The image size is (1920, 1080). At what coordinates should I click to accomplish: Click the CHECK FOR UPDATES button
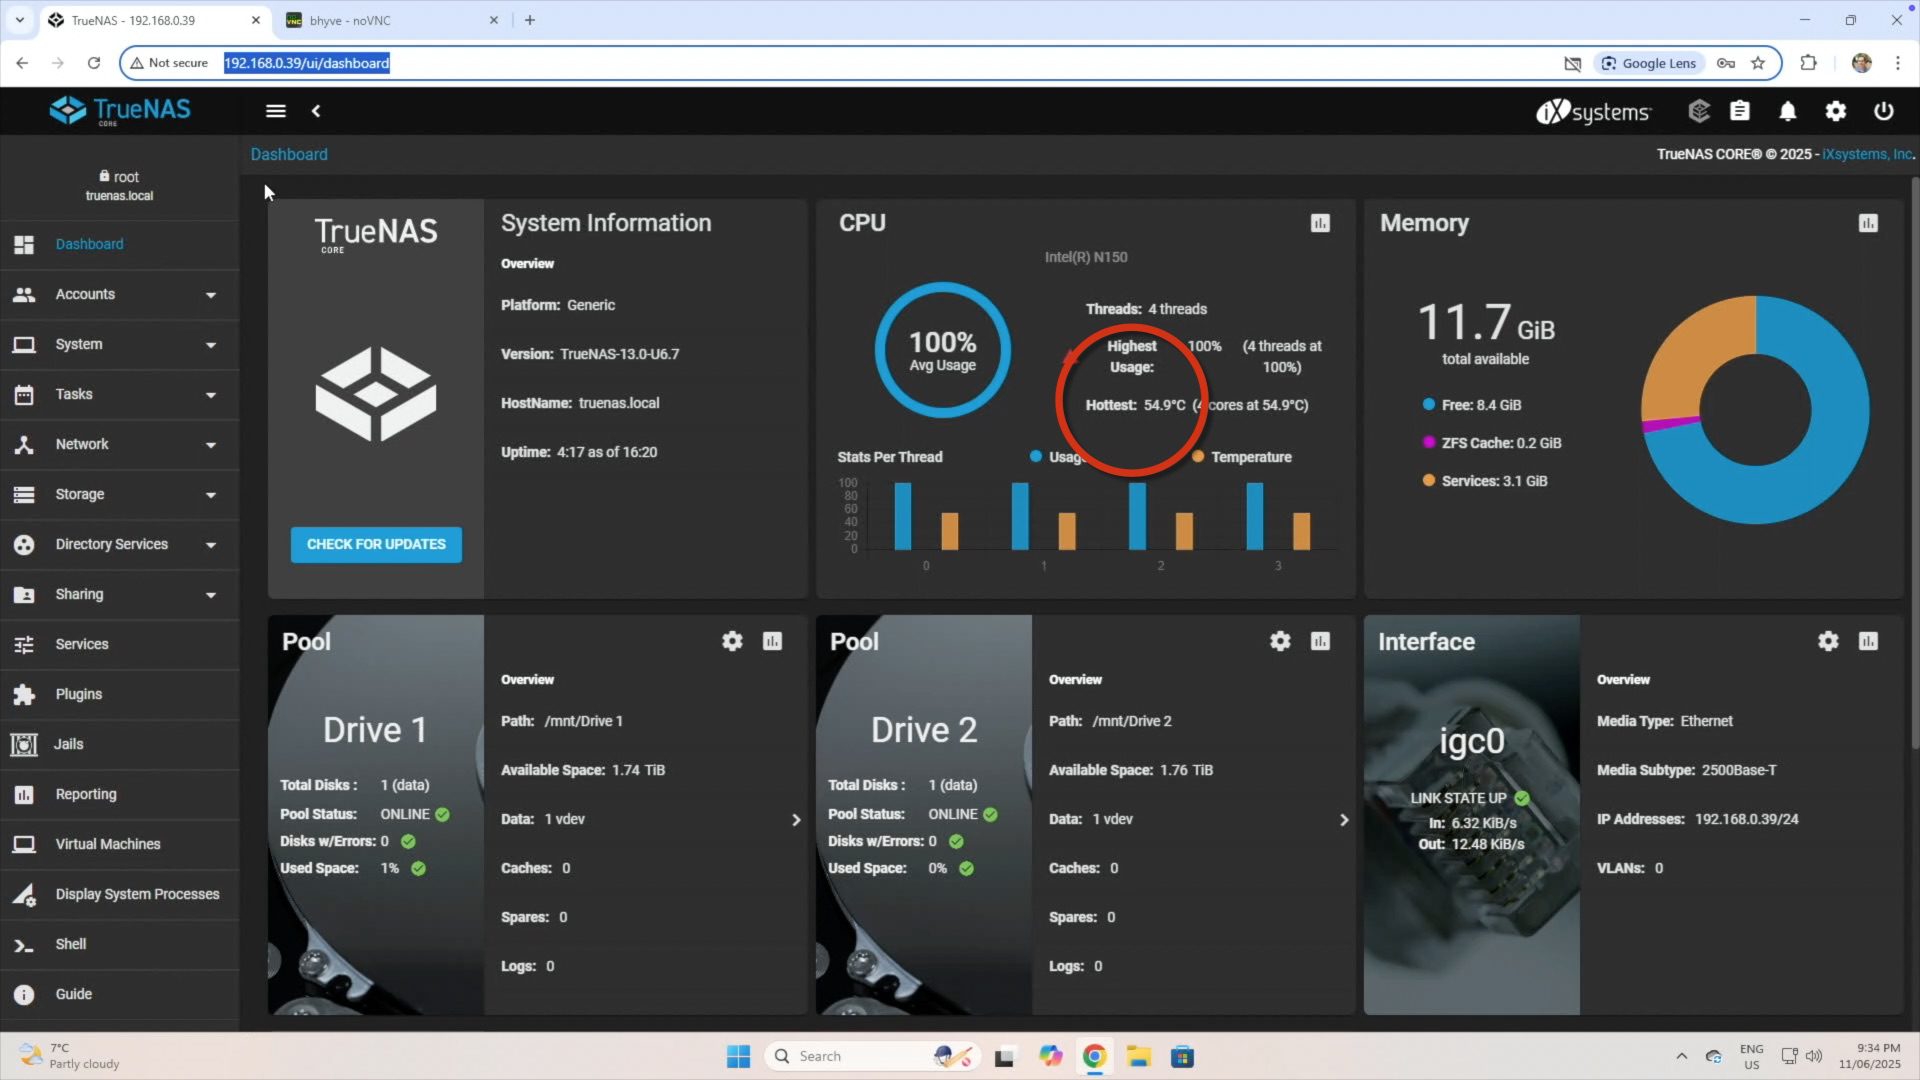click(x=376, y=544)
